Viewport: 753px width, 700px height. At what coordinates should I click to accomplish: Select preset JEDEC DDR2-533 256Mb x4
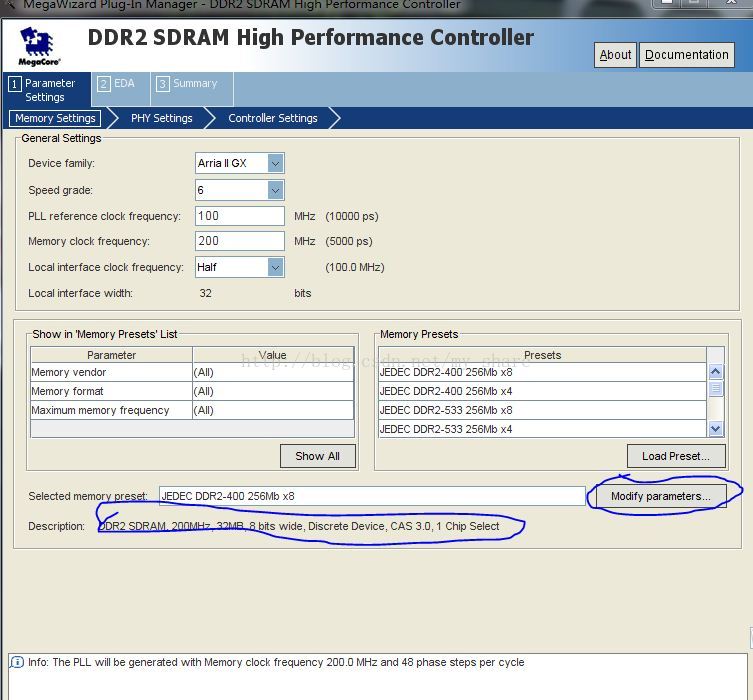point(542,429)
